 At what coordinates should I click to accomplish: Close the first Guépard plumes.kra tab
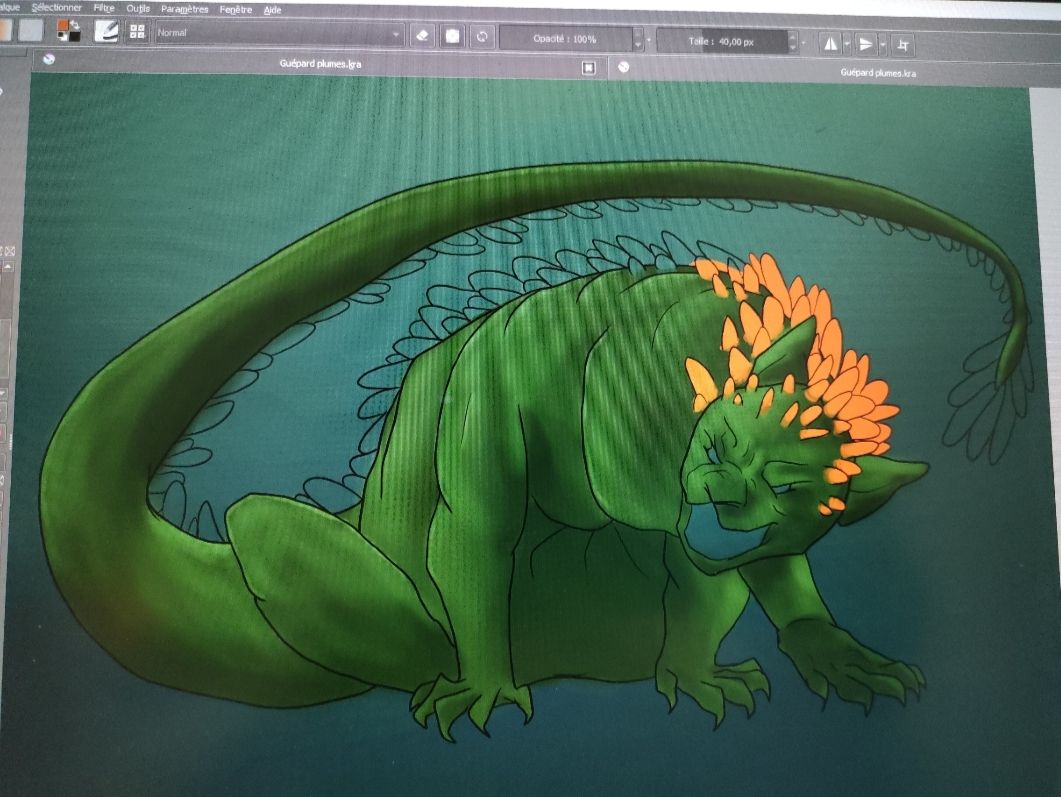pos(589,68)
